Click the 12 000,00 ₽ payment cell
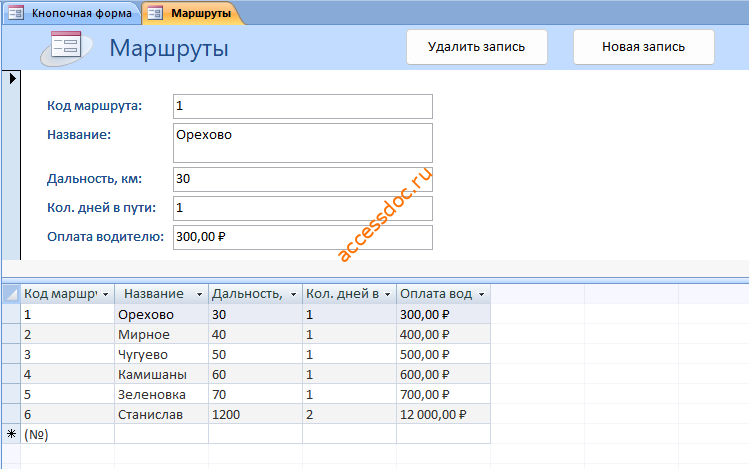Image resolution: width=749 pixels, height=469 pixels. (443, 414)
